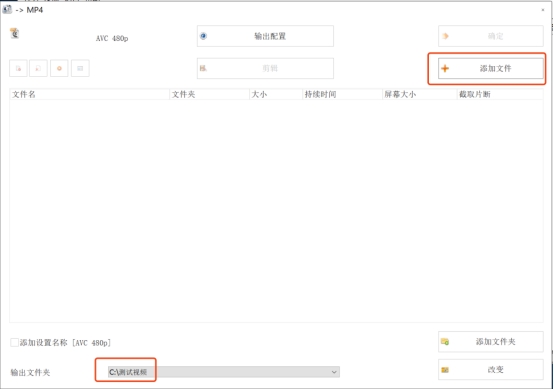Toggle the 添加设置名称 [AVC 480p] checkbox
Image resolution: width=554 pixels, height=390 pixels.
[14, 342]
